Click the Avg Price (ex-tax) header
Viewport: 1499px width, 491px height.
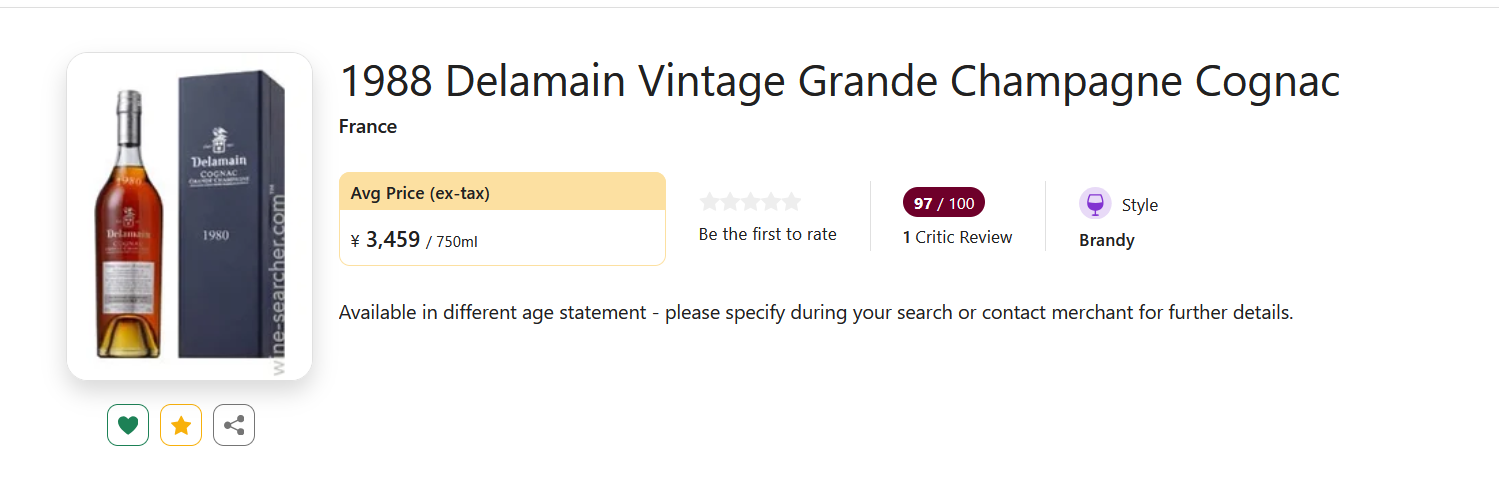420,193
